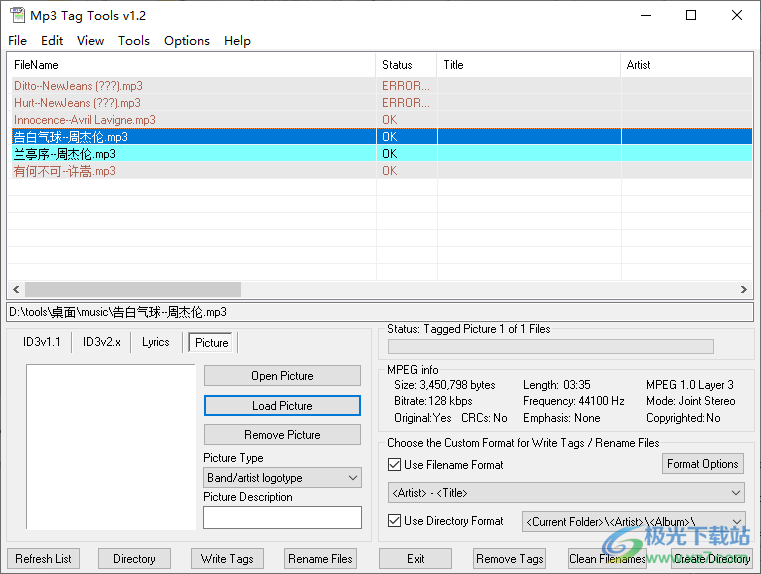
Task: Maximize the Mp3 Tag Tools window
Action: 691,15
